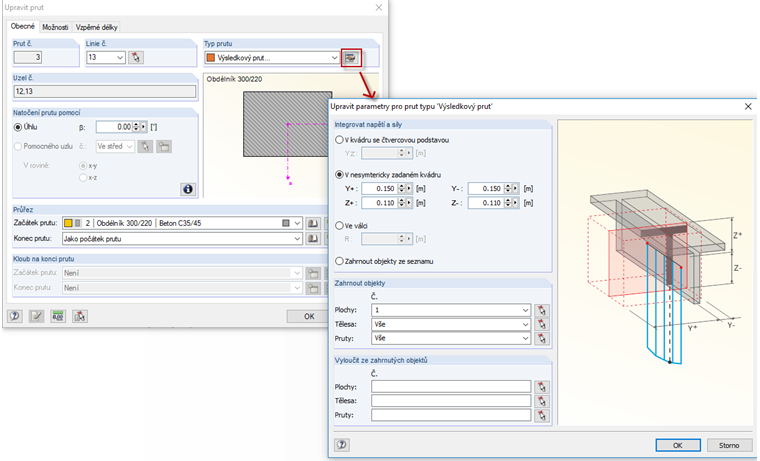Open cross-section library for Začátek prutu

point(313,223)
